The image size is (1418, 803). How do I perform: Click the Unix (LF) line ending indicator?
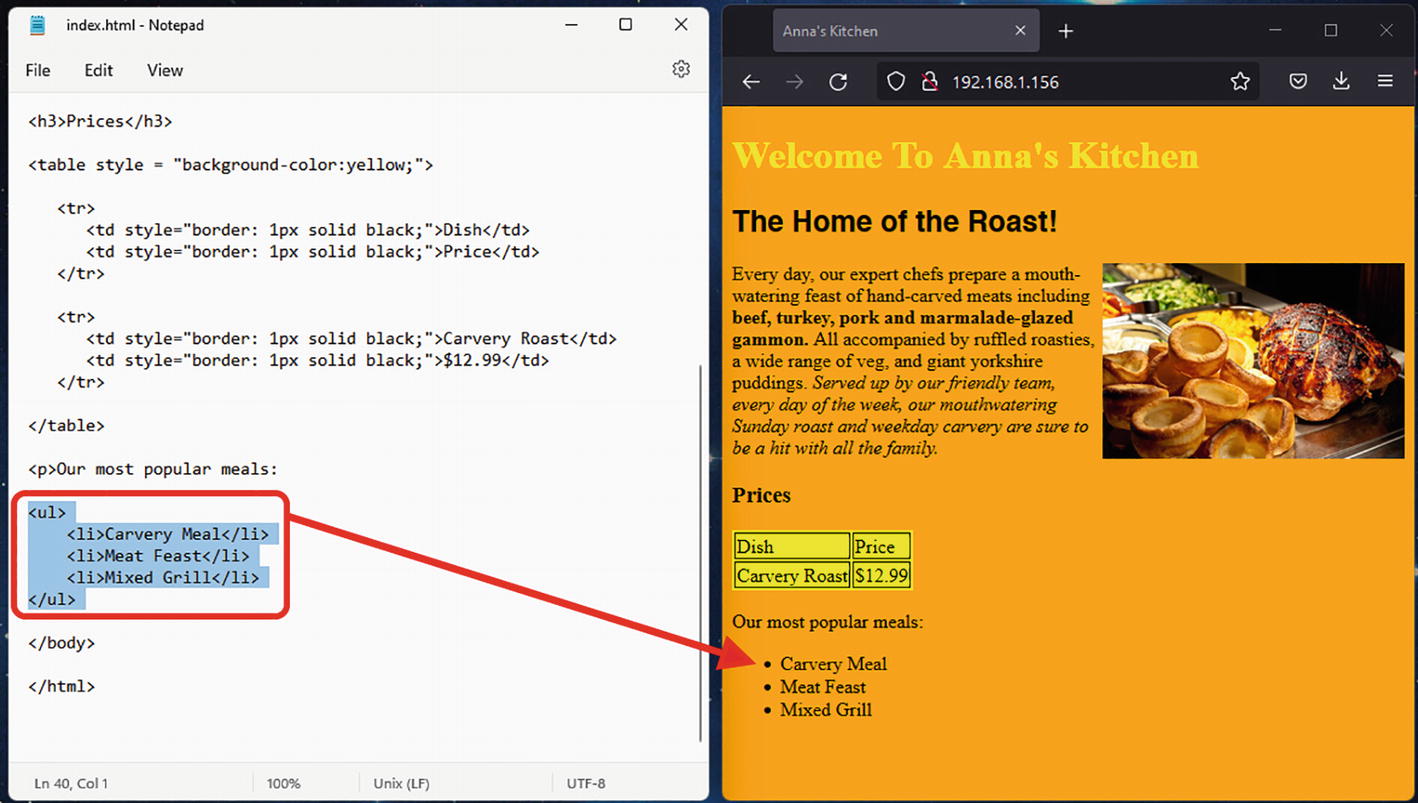coord(401,783)
